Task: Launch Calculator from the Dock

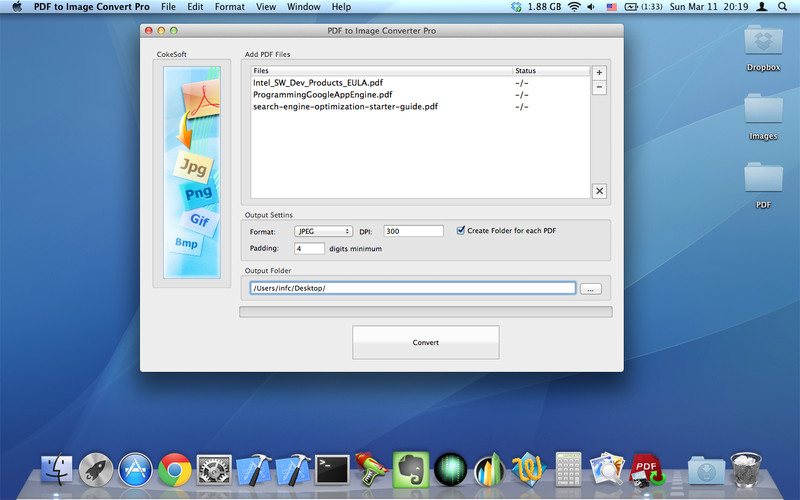Action: [568, 469]
